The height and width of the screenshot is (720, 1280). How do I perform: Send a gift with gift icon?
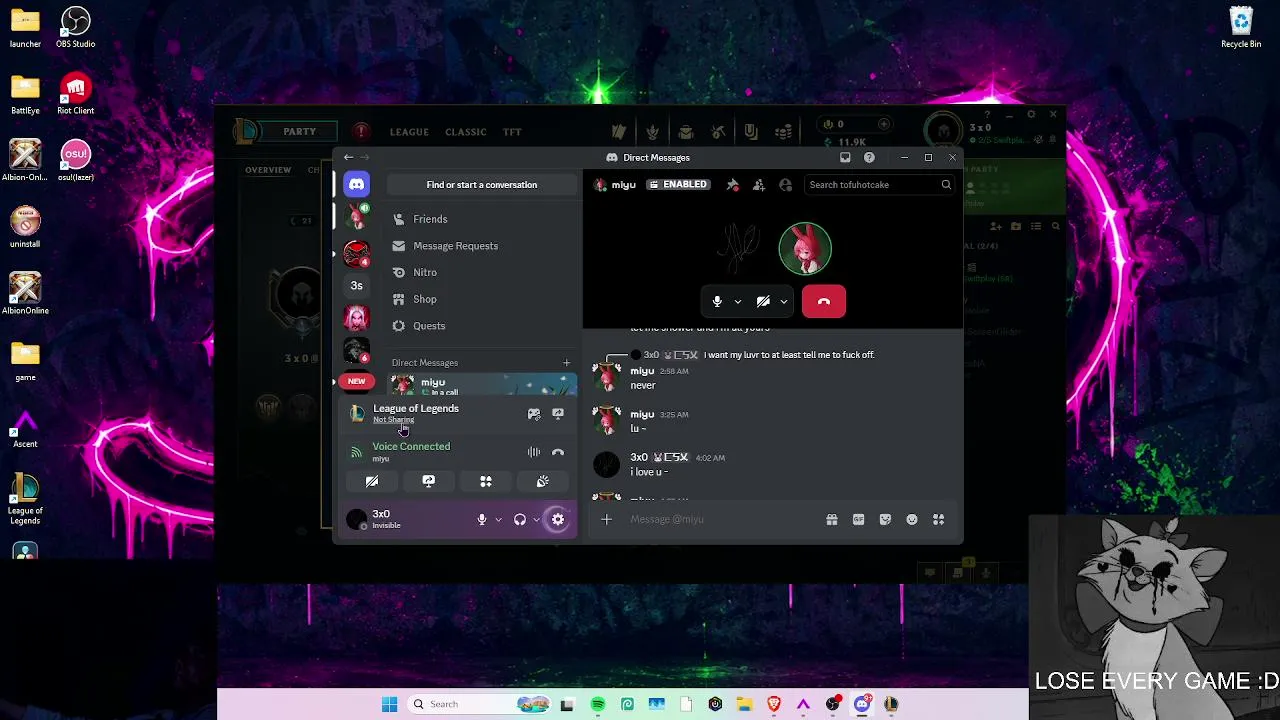[x=832, y=520]
